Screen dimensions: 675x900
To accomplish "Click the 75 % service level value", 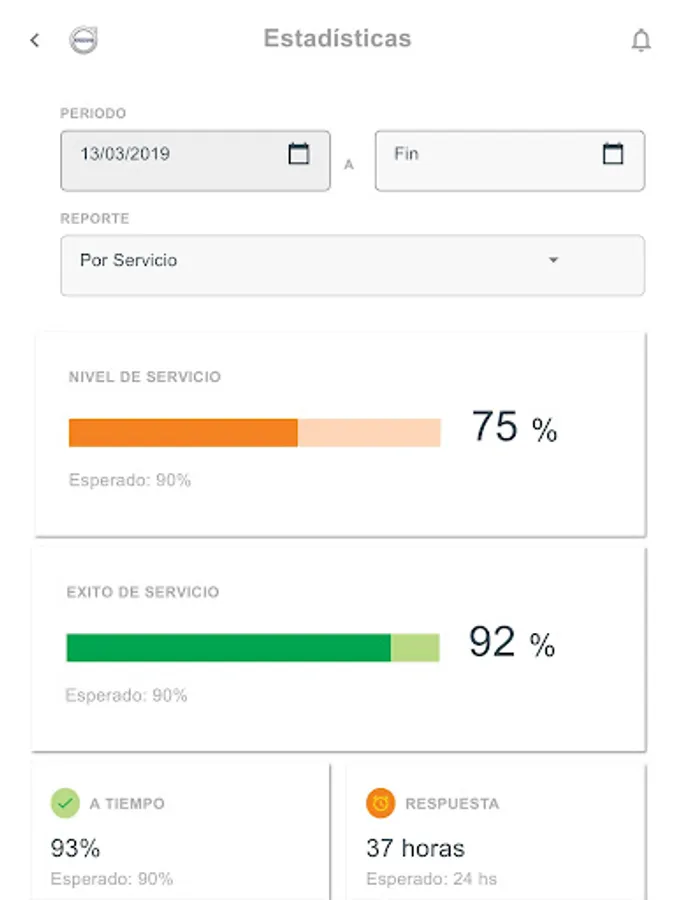I will pos(514,428).
